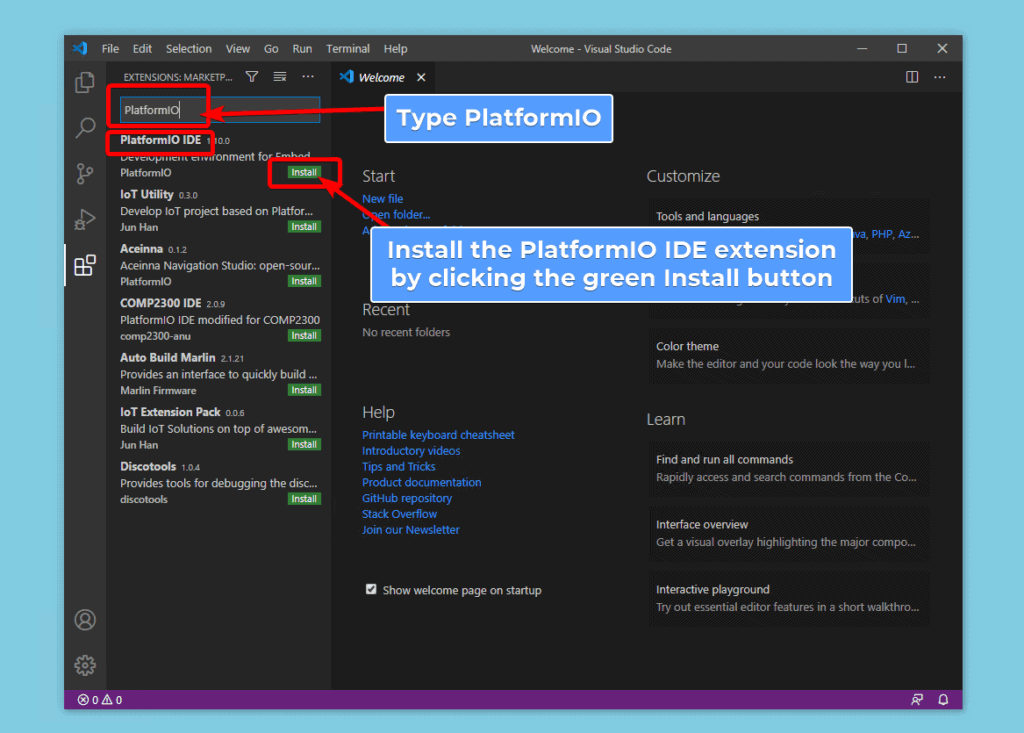Open the Go menu

click(271, 49)
